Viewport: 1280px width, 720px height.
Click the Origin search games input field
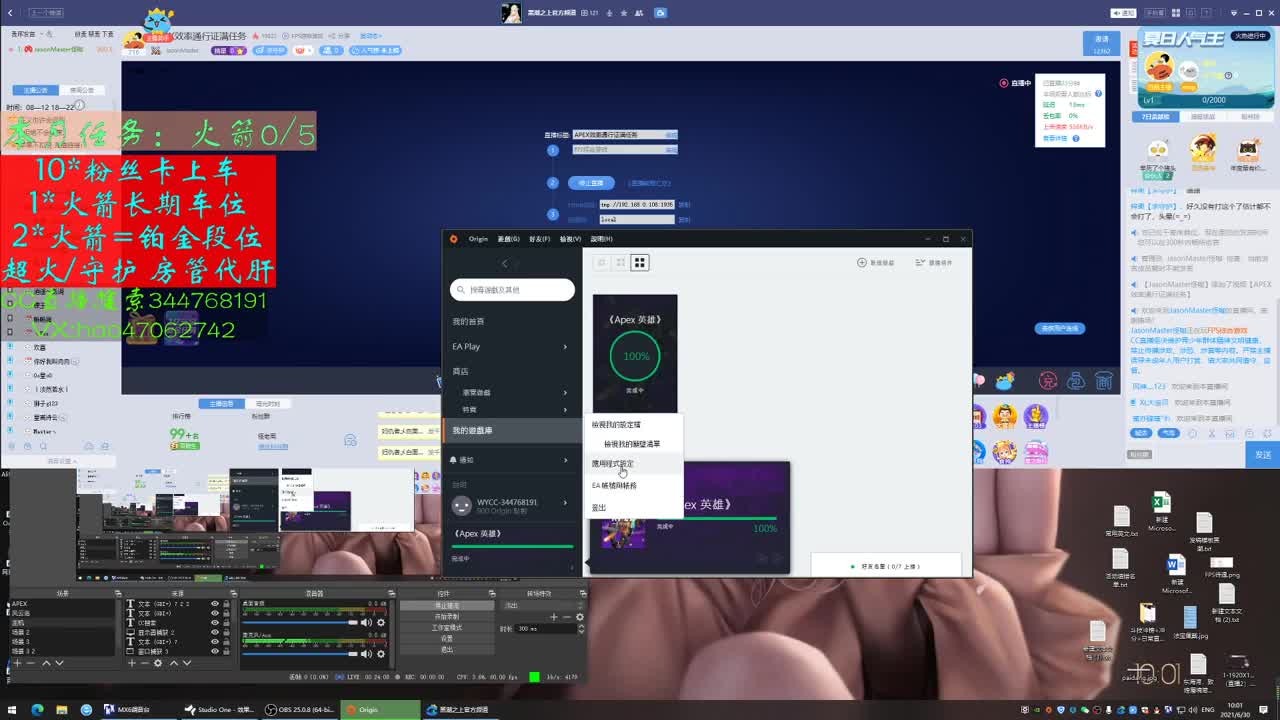[x=512, y=290]
